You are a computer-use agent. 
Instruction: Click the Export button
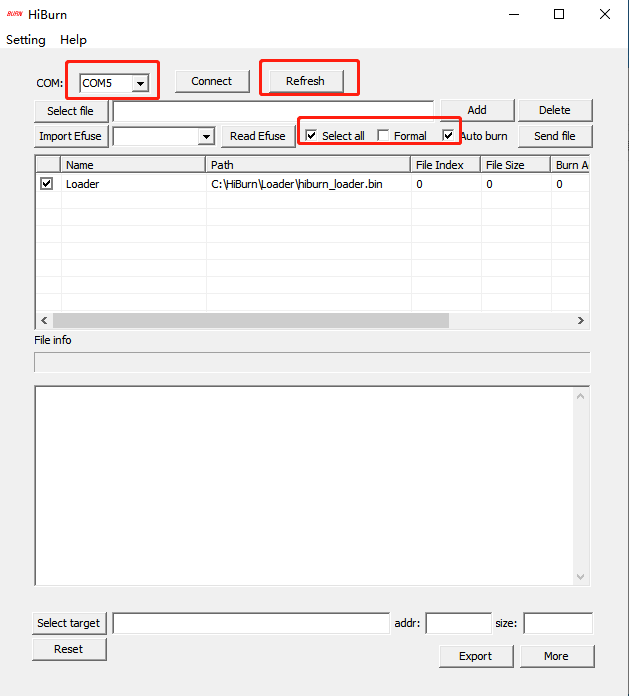[475, 656]
